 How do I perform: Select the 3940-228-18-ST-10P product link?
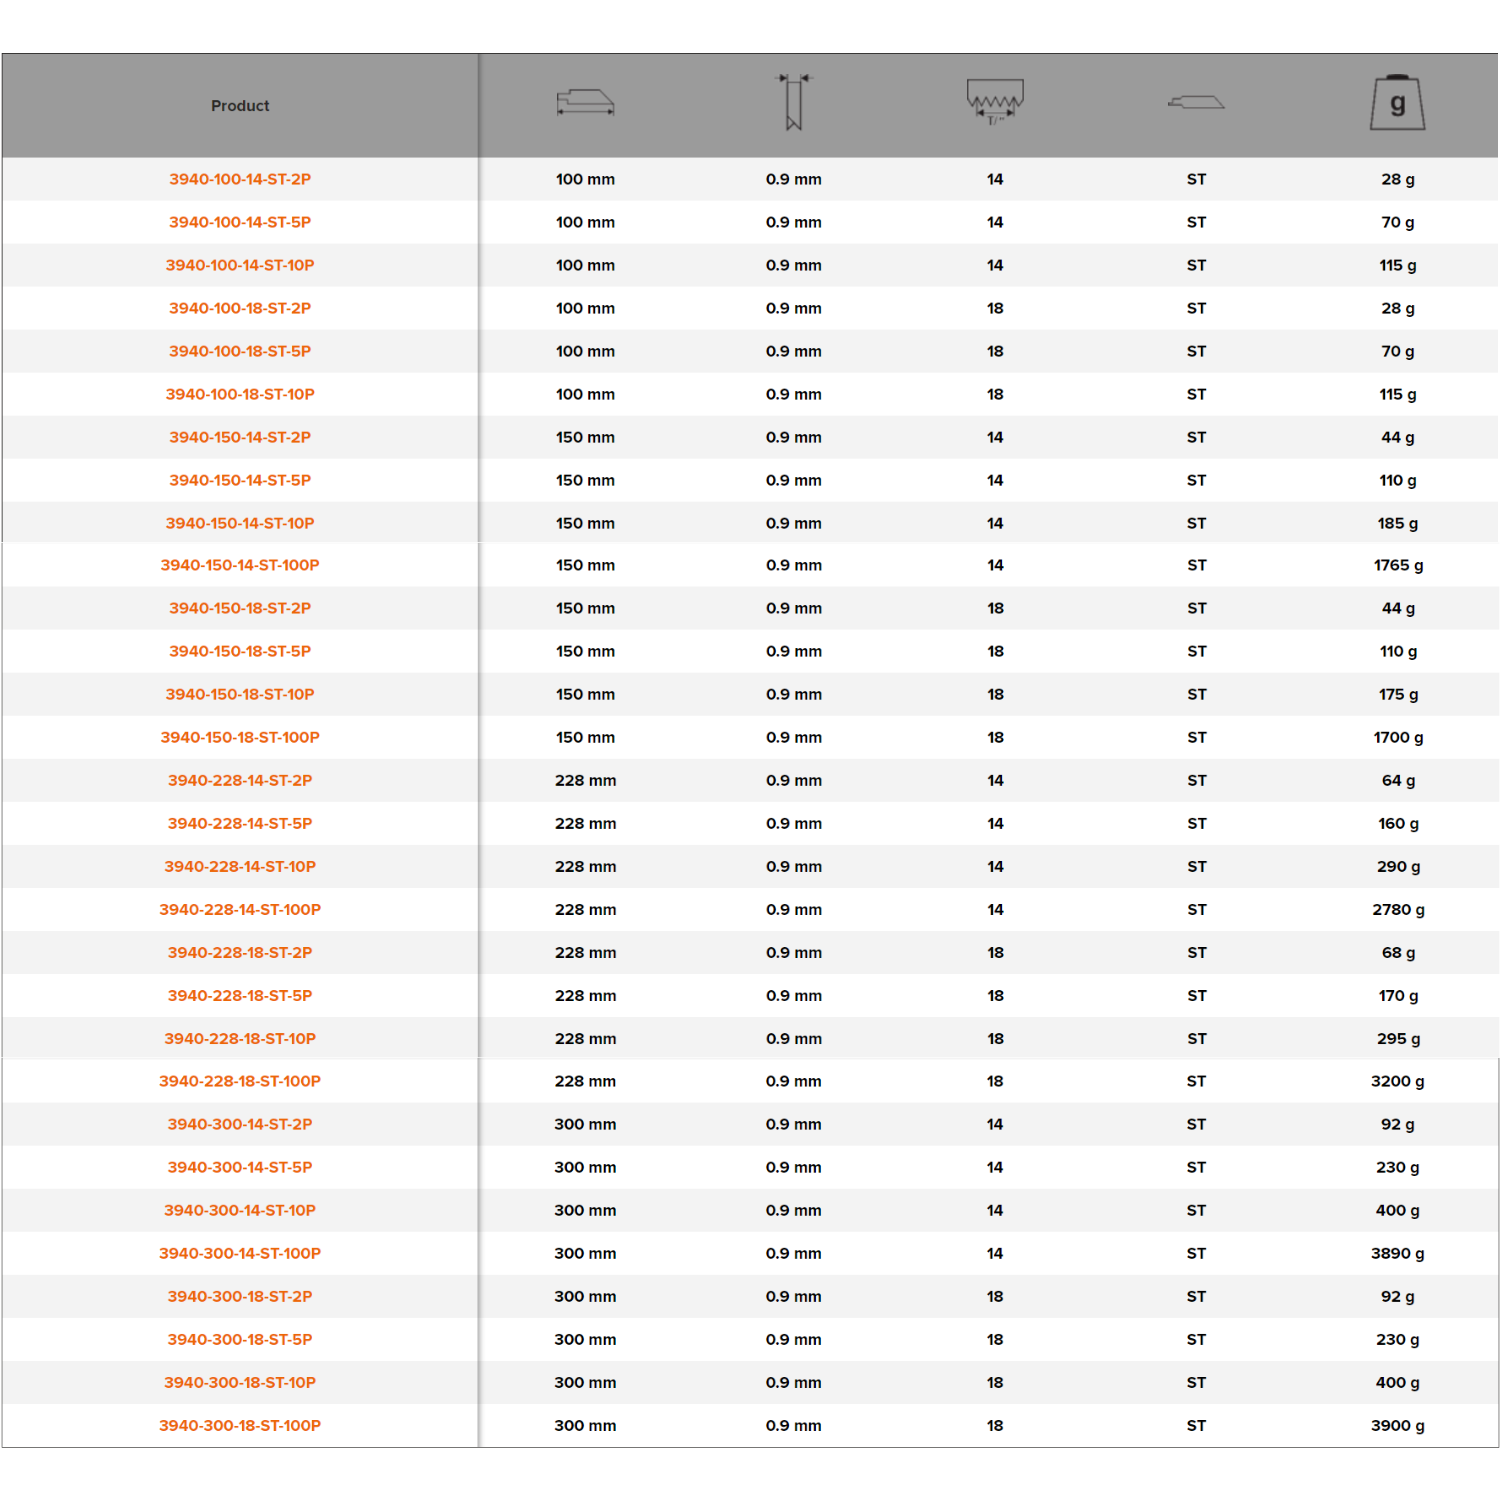pos(240,1039)
